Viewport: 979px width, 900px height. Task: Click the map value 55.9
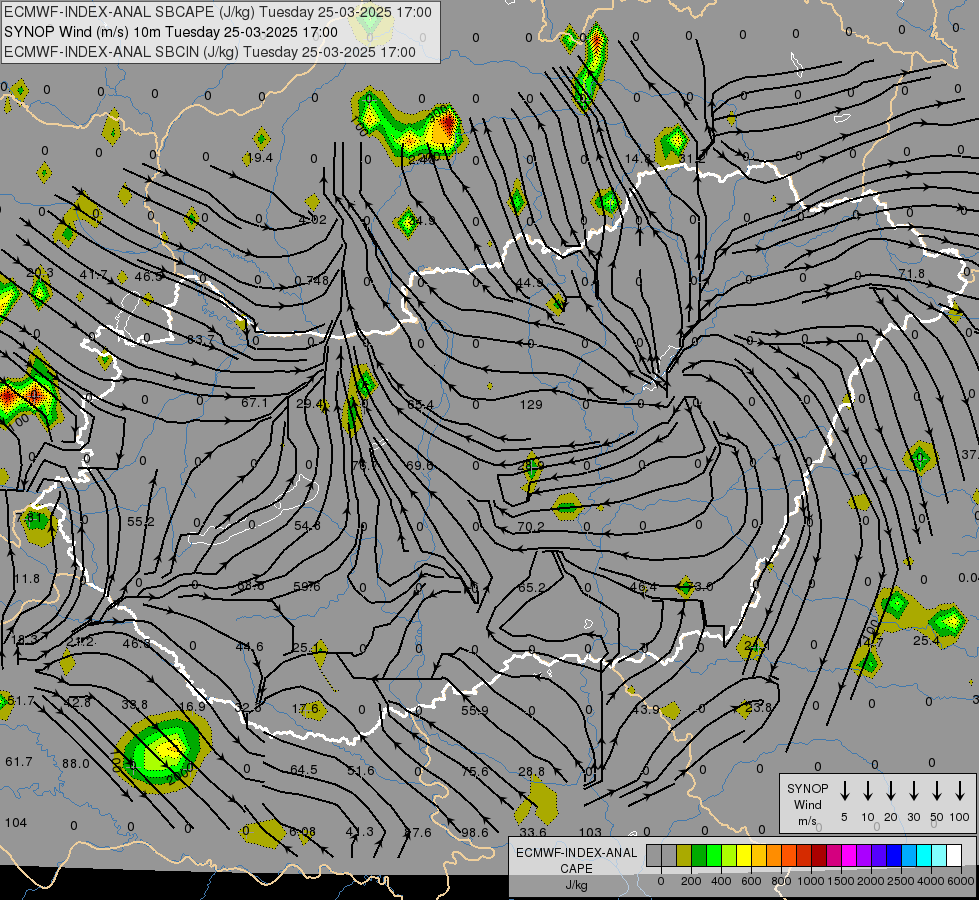(x=475, y=710)
